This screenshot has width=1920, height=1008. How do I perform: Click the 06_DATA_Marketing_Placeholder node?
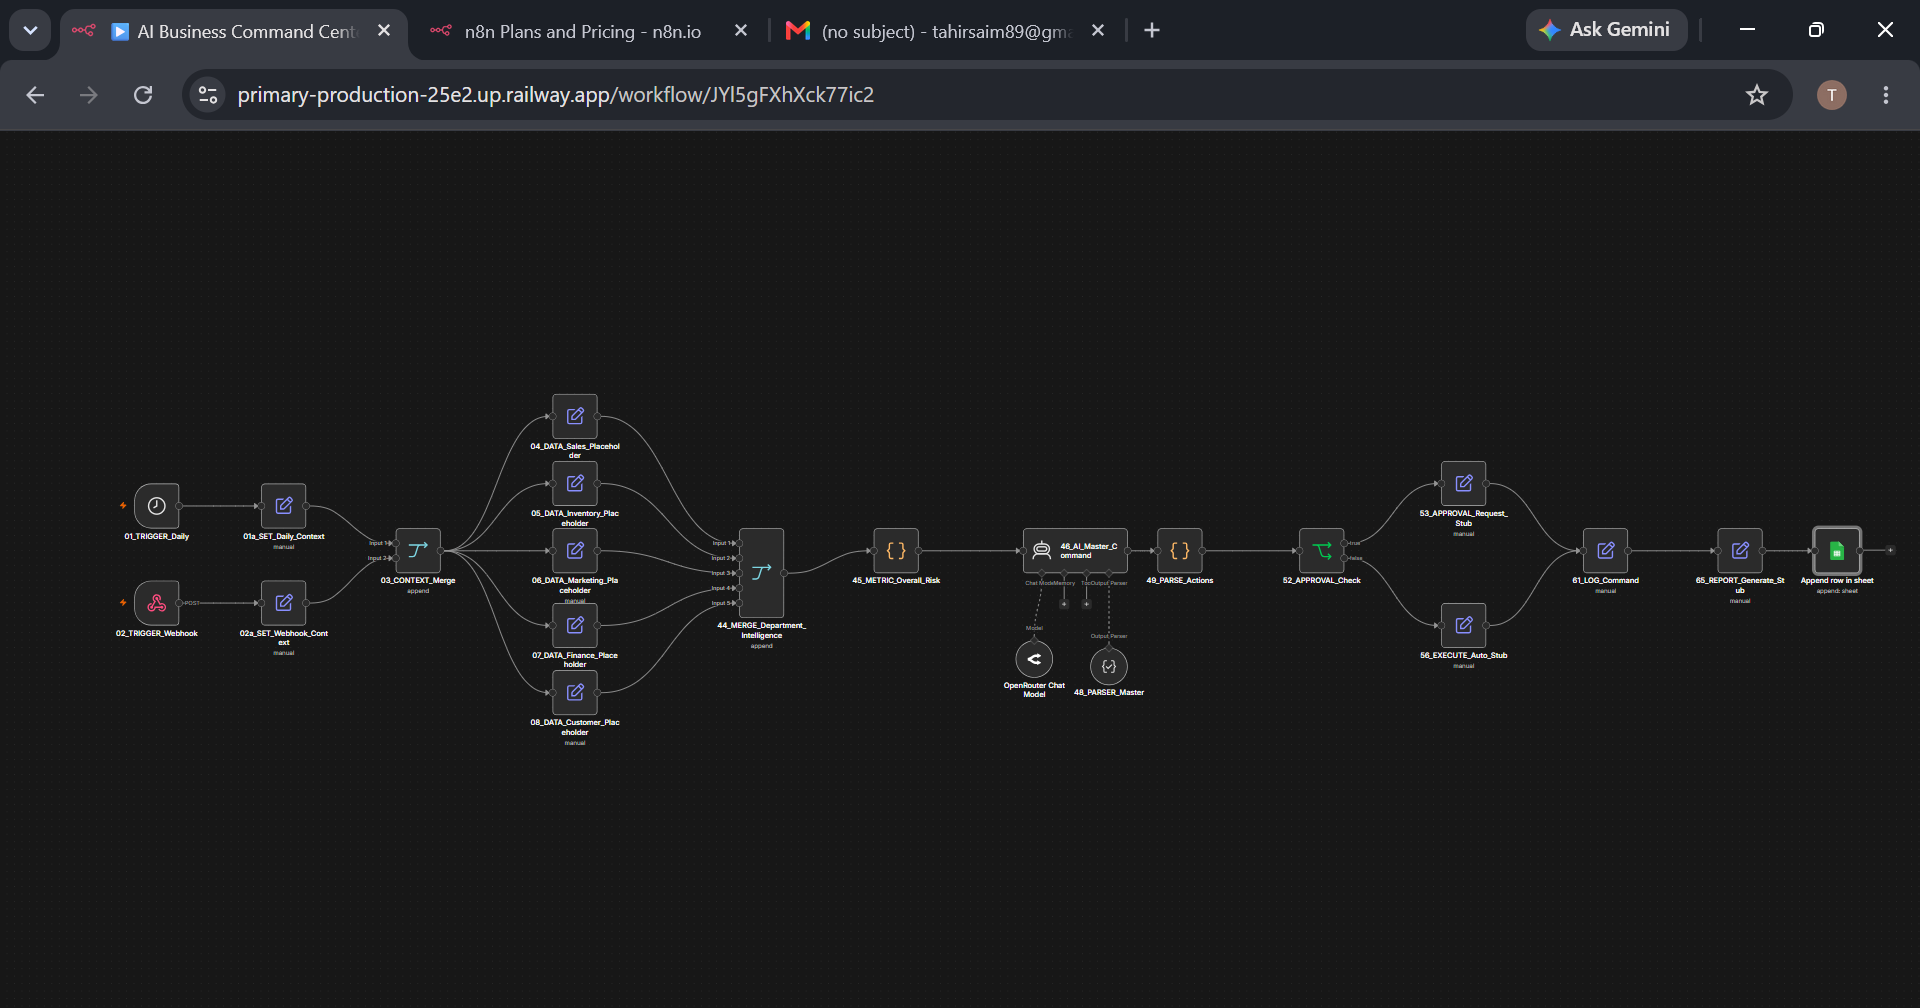pos(575,550)
